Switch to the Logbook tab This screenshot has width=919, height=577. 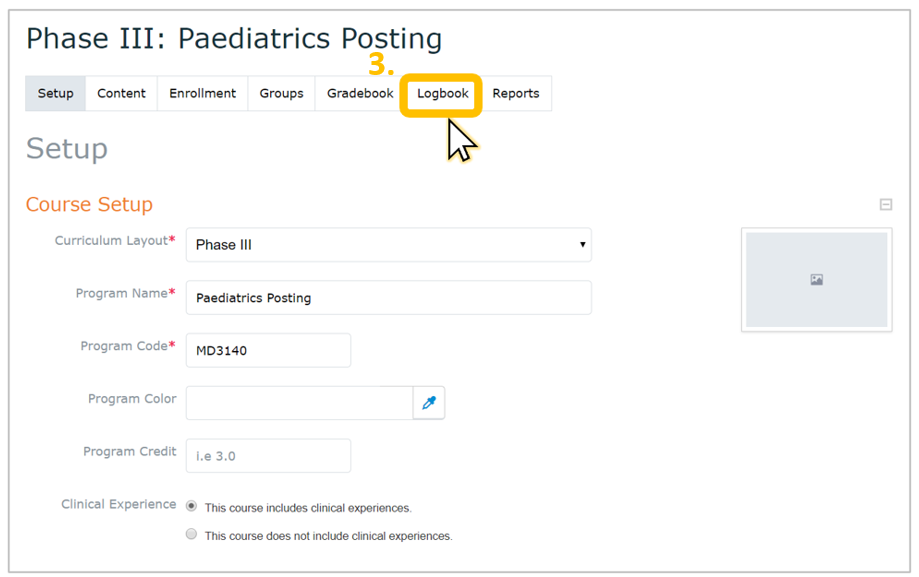click(443, 93)
